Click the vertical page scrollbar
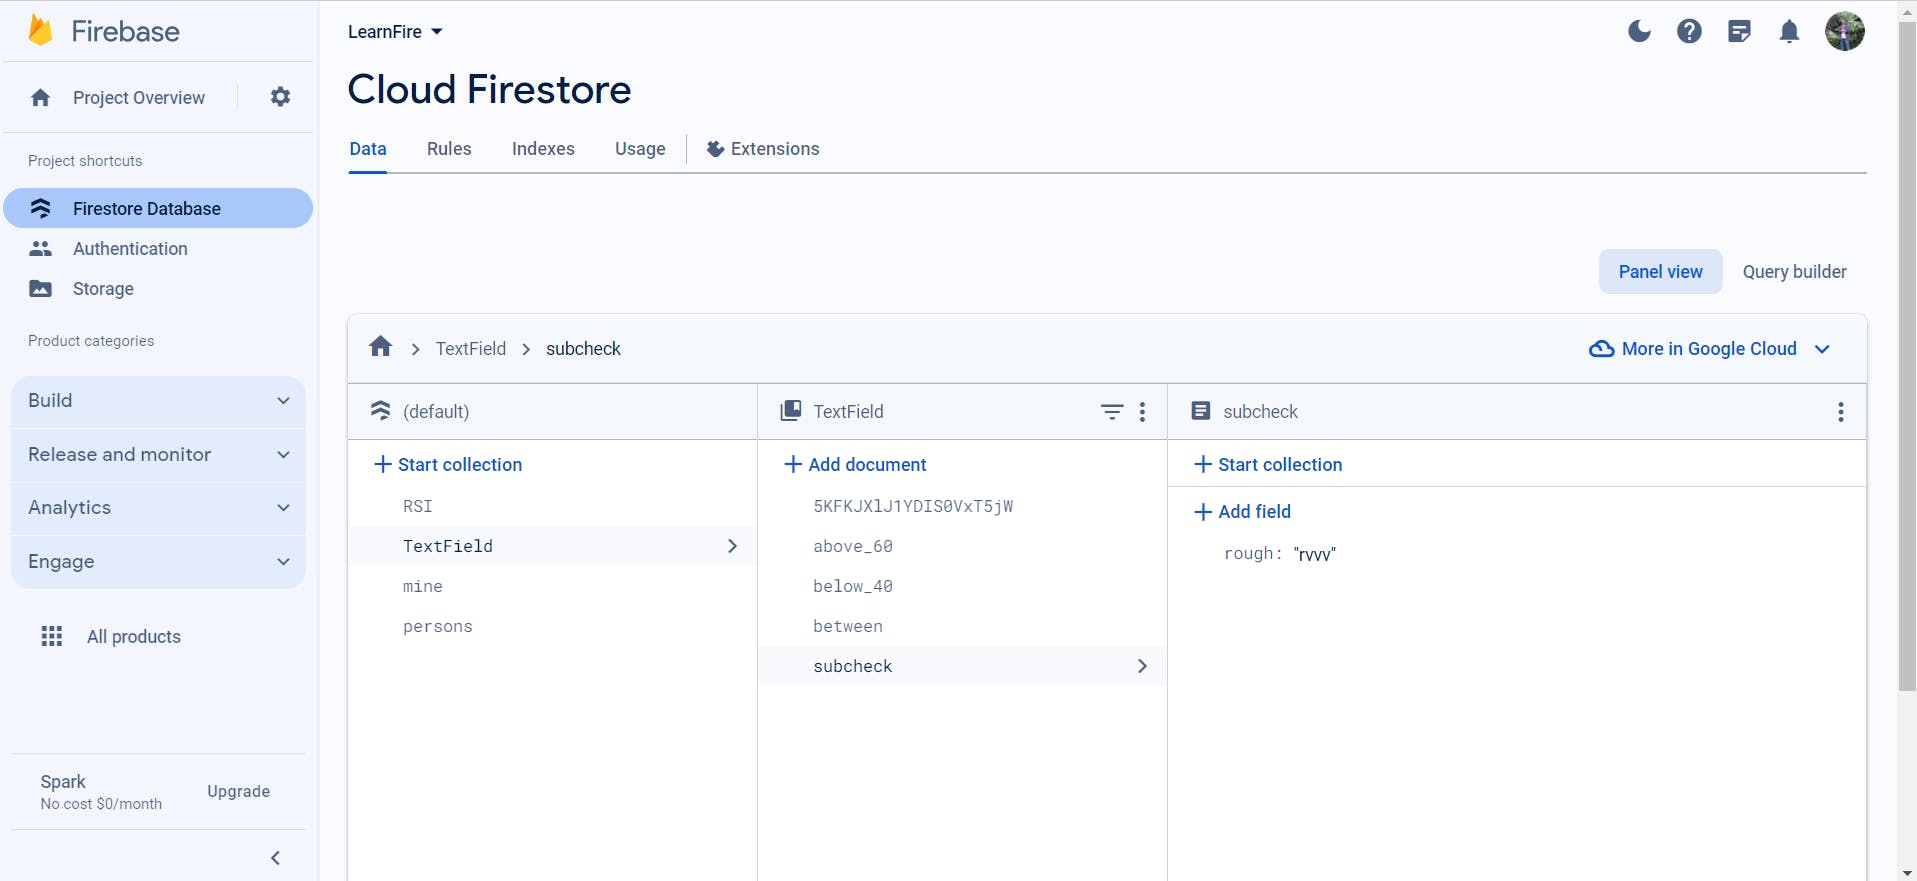 pyautogui.click(x=1907, y=400)
